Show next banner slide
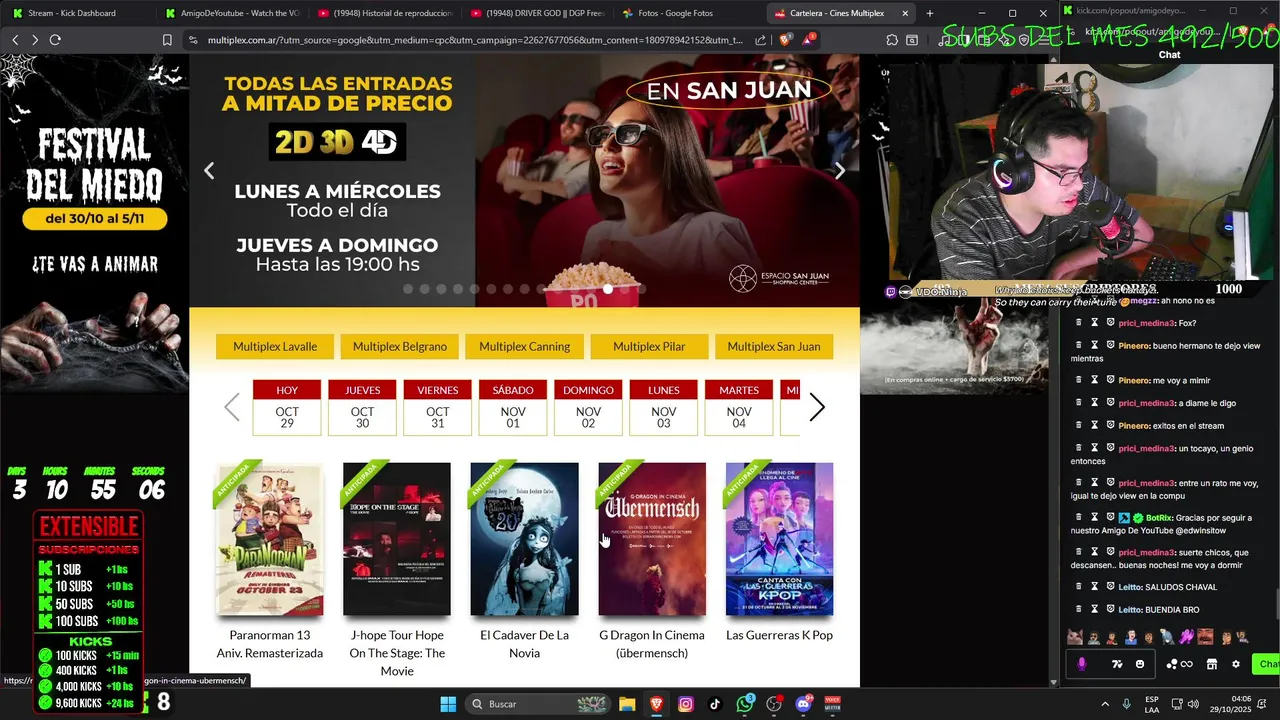This screenshot has width=1280, height=720. coord(840,171)
